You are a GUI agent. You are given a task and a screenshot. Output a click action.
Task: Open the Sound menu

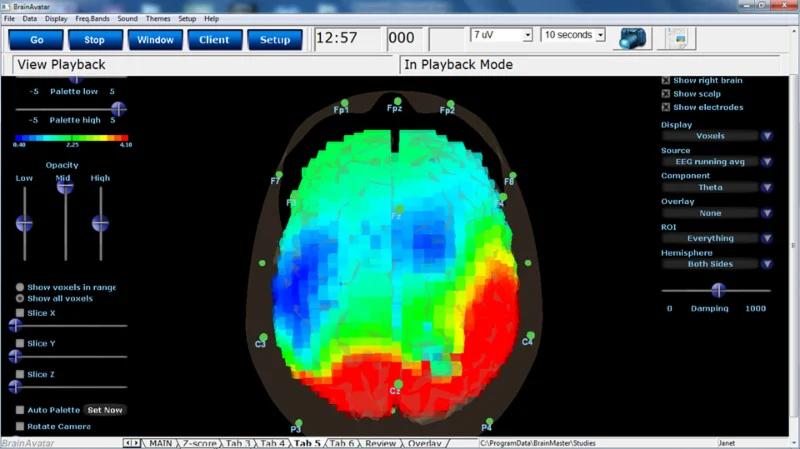point(127,18)
